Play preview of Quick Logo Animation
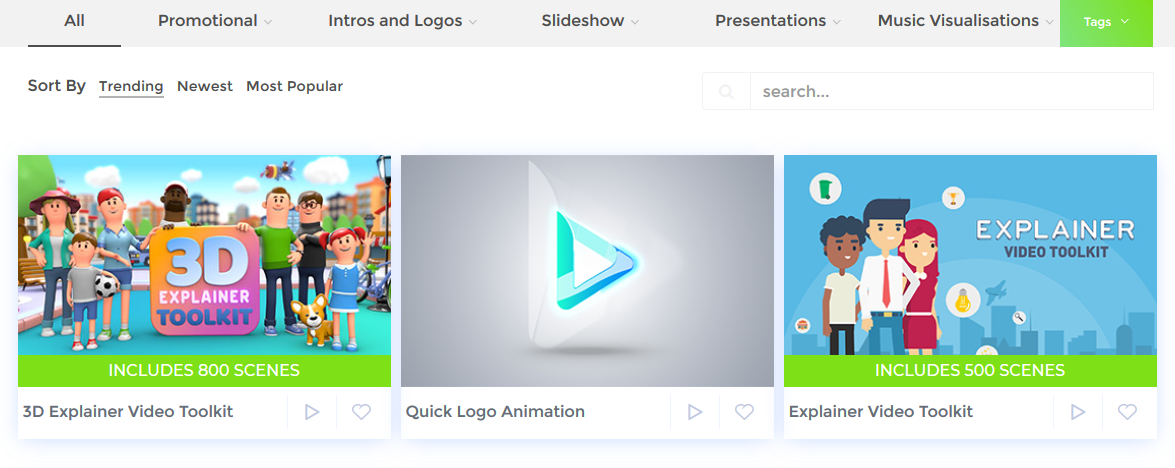Viewport: 1175px width, 468px height. click(x=695, y=412)
